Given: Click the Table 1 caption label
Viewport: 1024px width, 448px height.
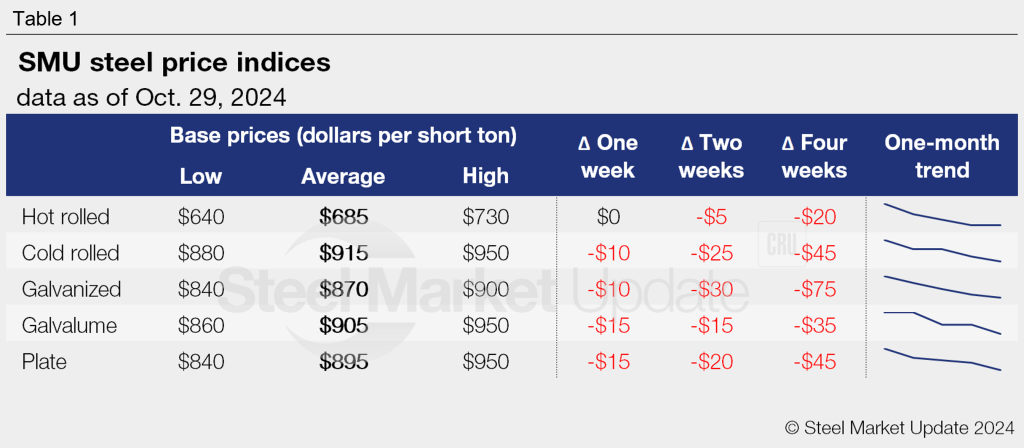Looking at the screenshot, I should pyautogui.click(x=47, y=18).
